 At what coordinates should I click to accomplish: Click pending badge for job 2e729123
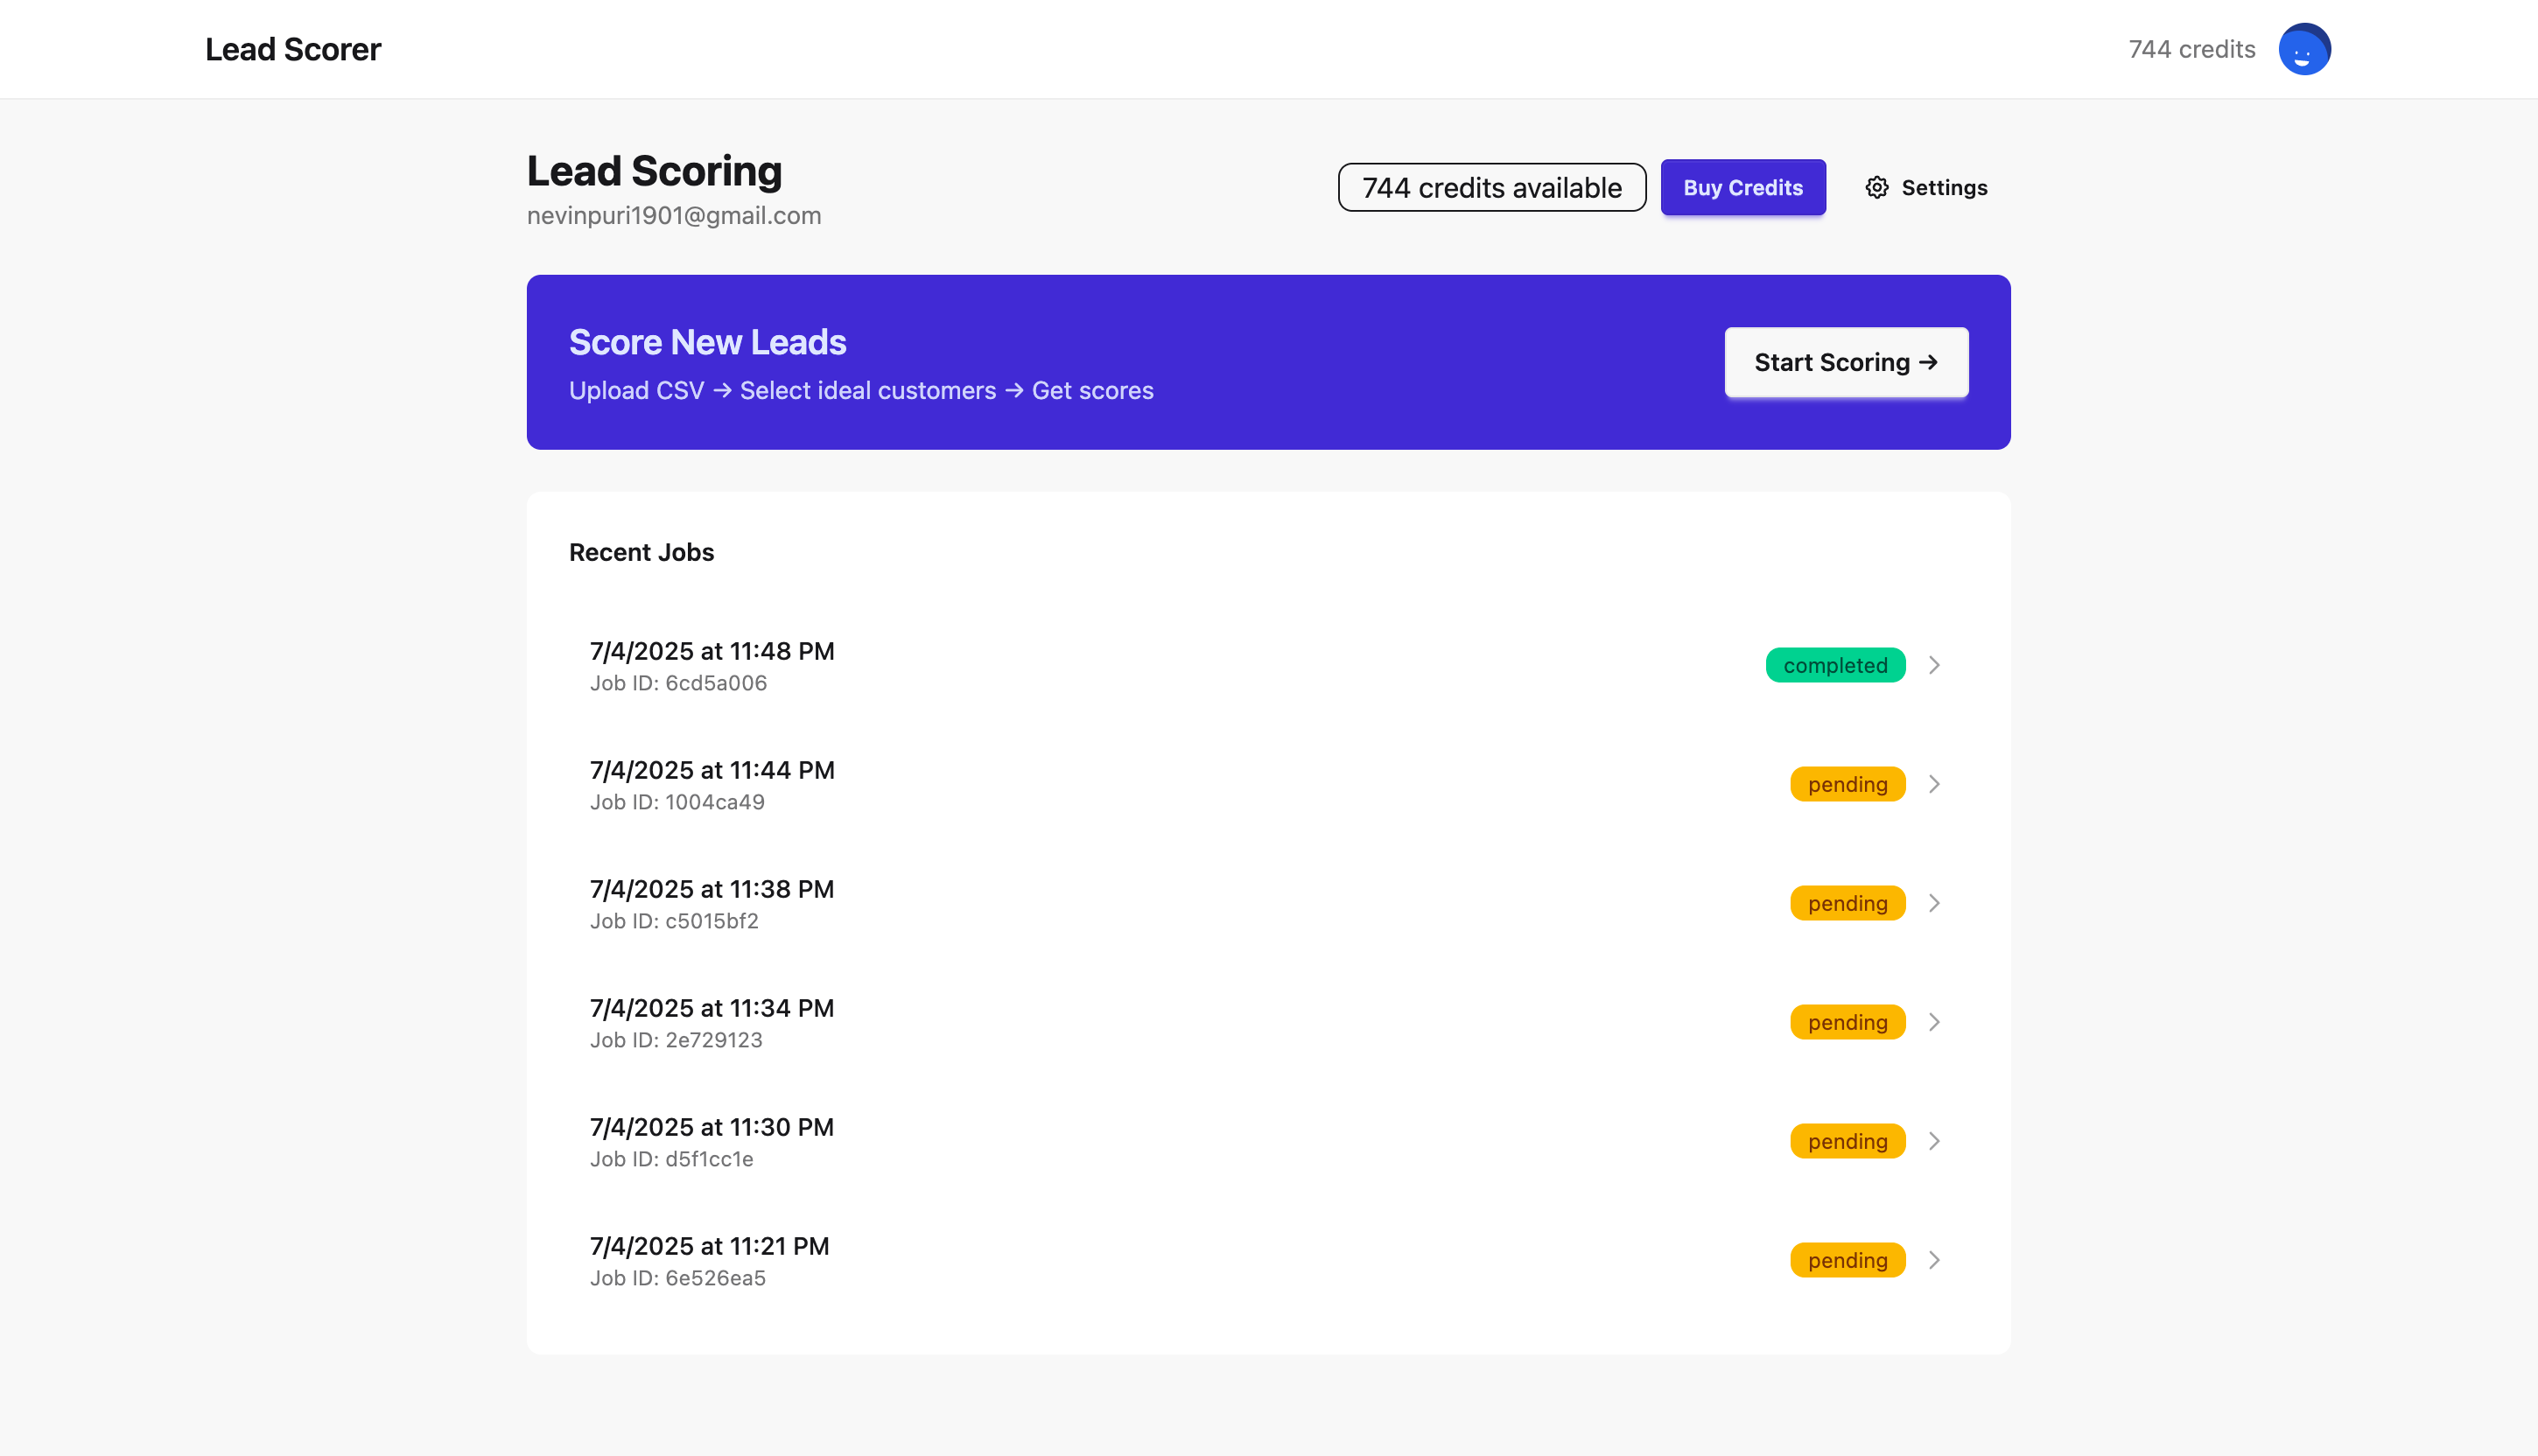[x=1847, y=1022]
